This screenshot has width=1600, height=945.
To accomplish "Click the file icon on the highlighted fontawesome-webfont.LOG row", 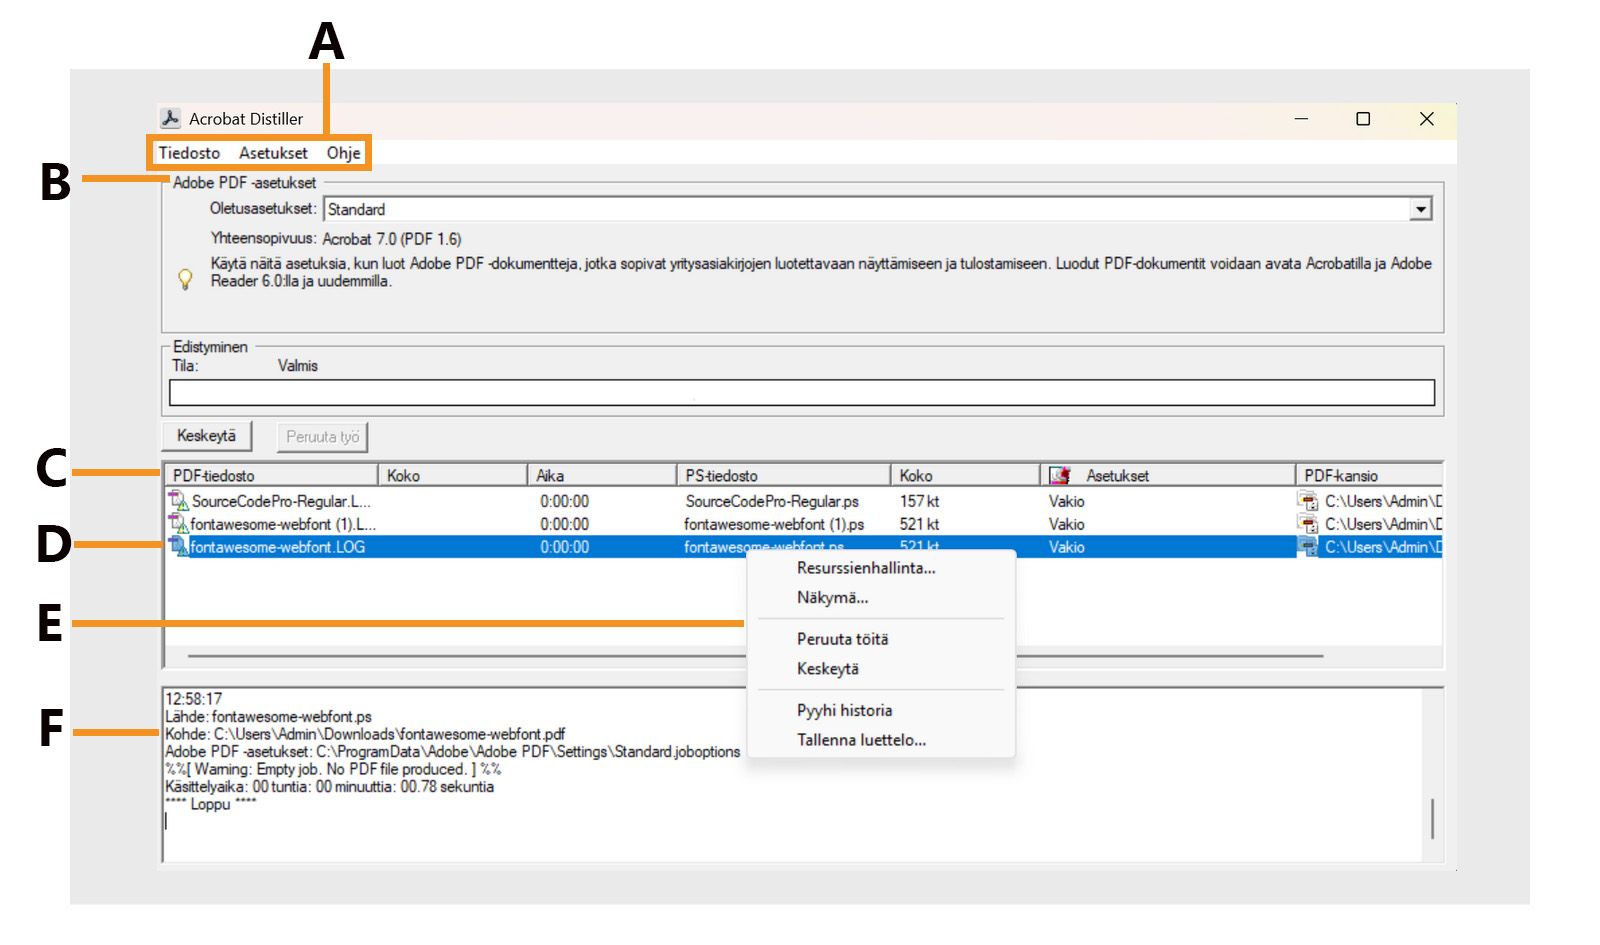I will [177, 547].
